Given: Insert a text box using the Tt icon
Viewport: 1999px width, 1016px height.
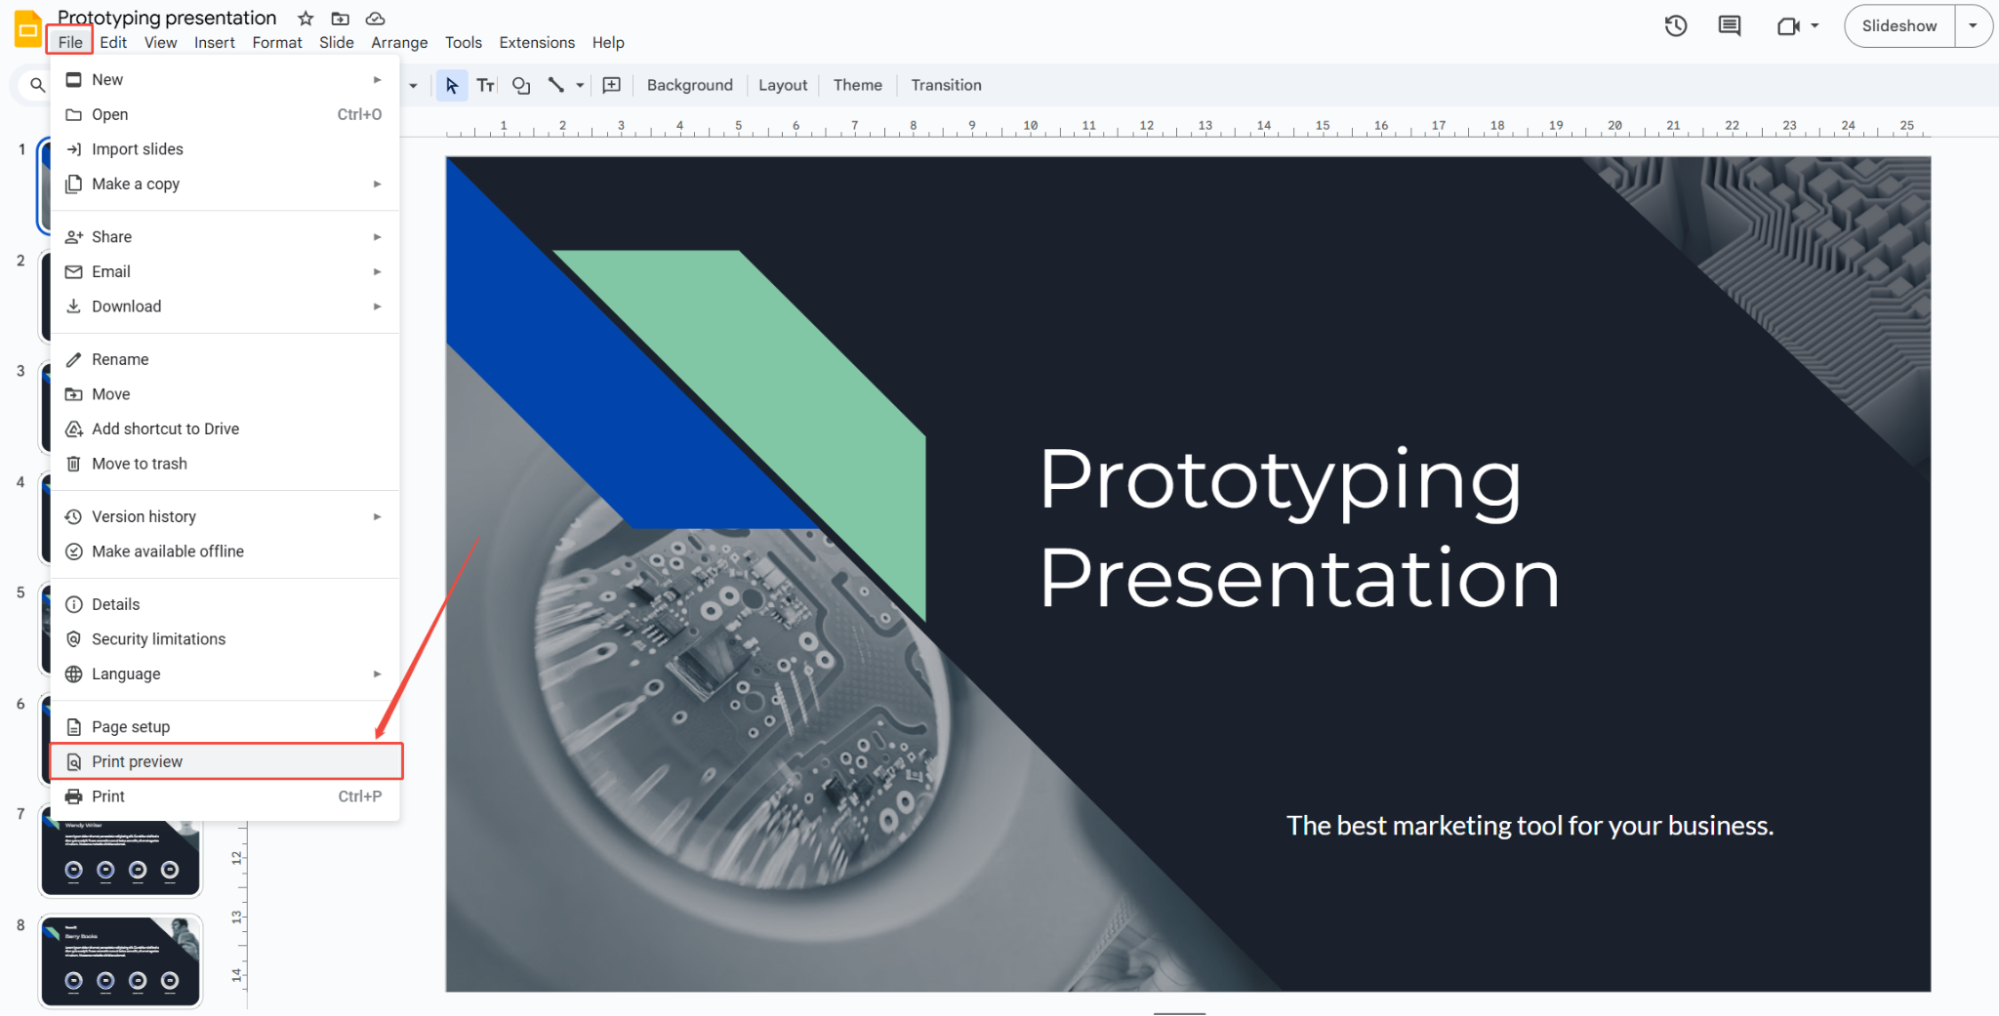Looking at the screenshot, I should tap(485, 85).
